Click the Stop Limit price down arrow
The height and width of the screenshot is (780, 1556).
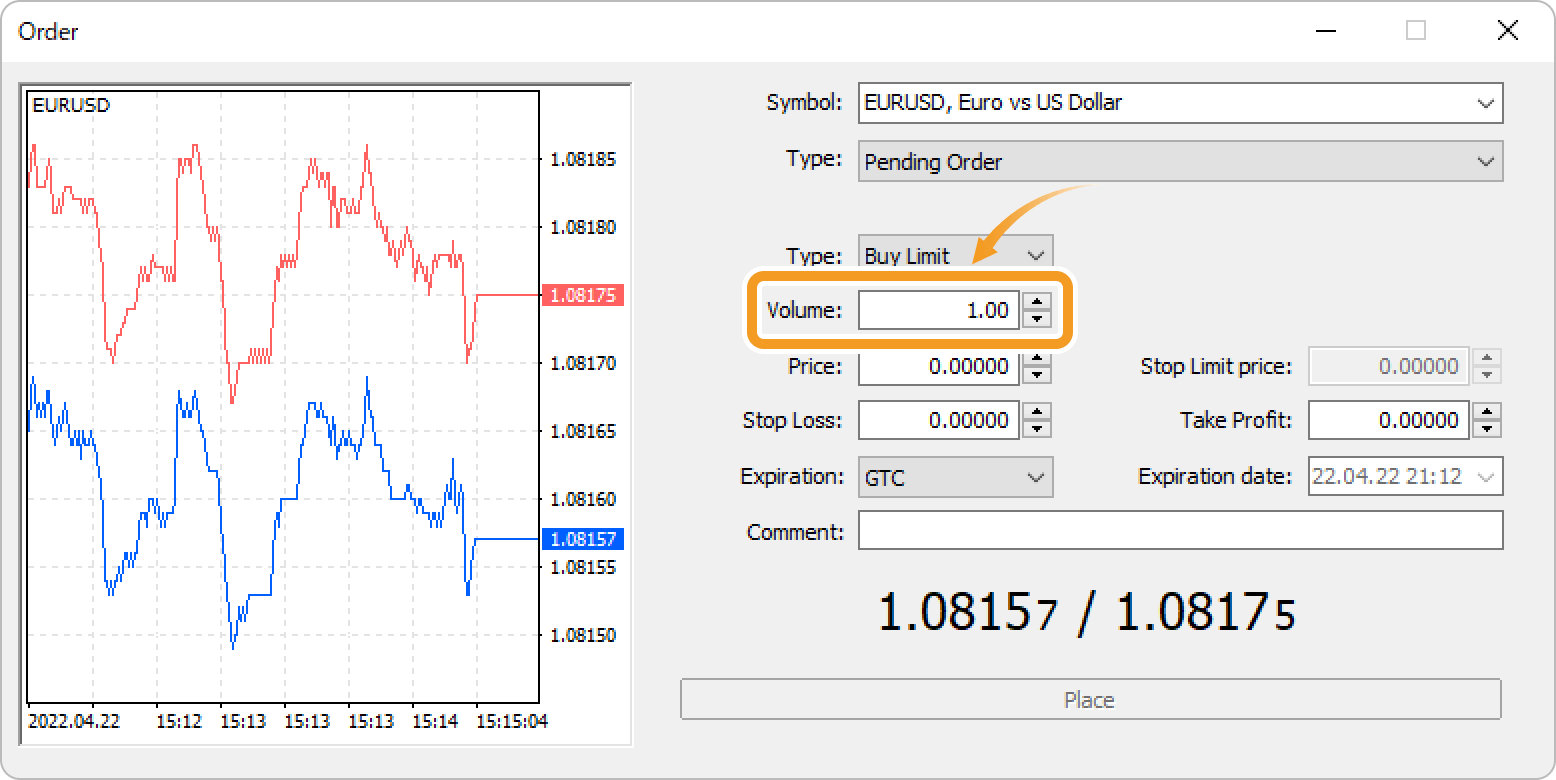1488,375
